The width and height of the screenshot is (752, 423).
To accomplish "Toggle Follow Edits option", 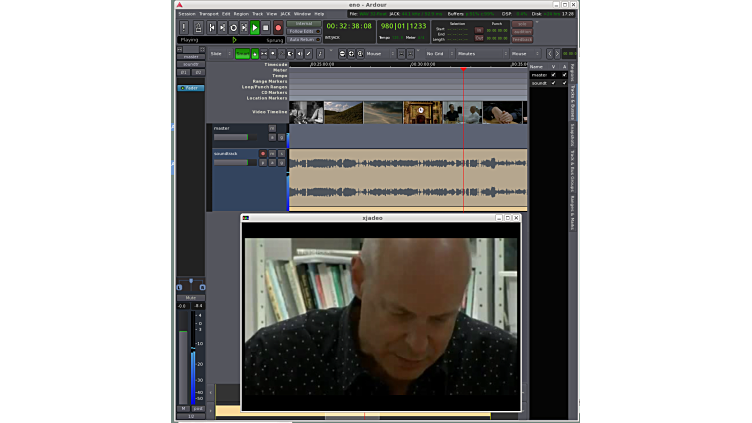I will 304,31.
